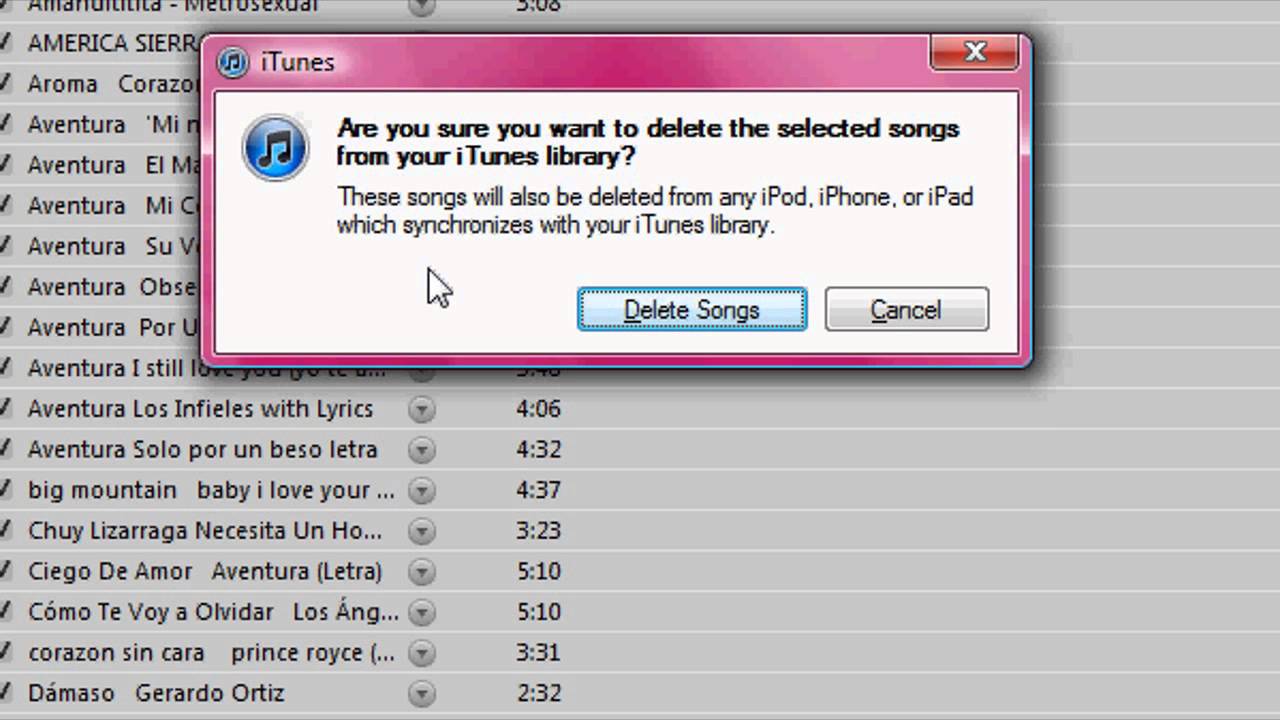
Task: Click the 3:31 duration of corazon sin cara
Action: pos(538,653)
